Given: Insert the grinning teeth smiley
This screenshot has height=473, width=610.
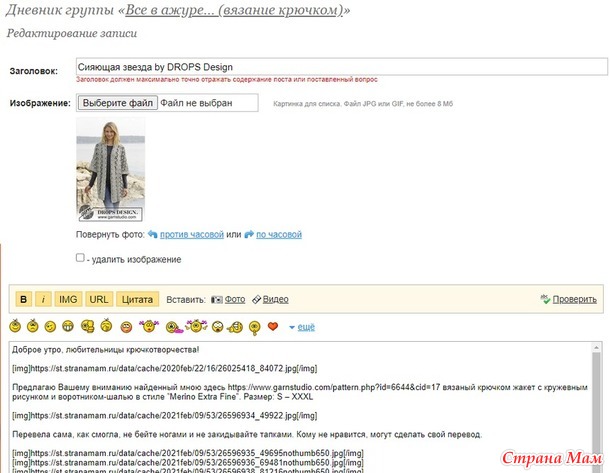Looking at the screenshot, I should pyautogui.click(x=68, y=326).
